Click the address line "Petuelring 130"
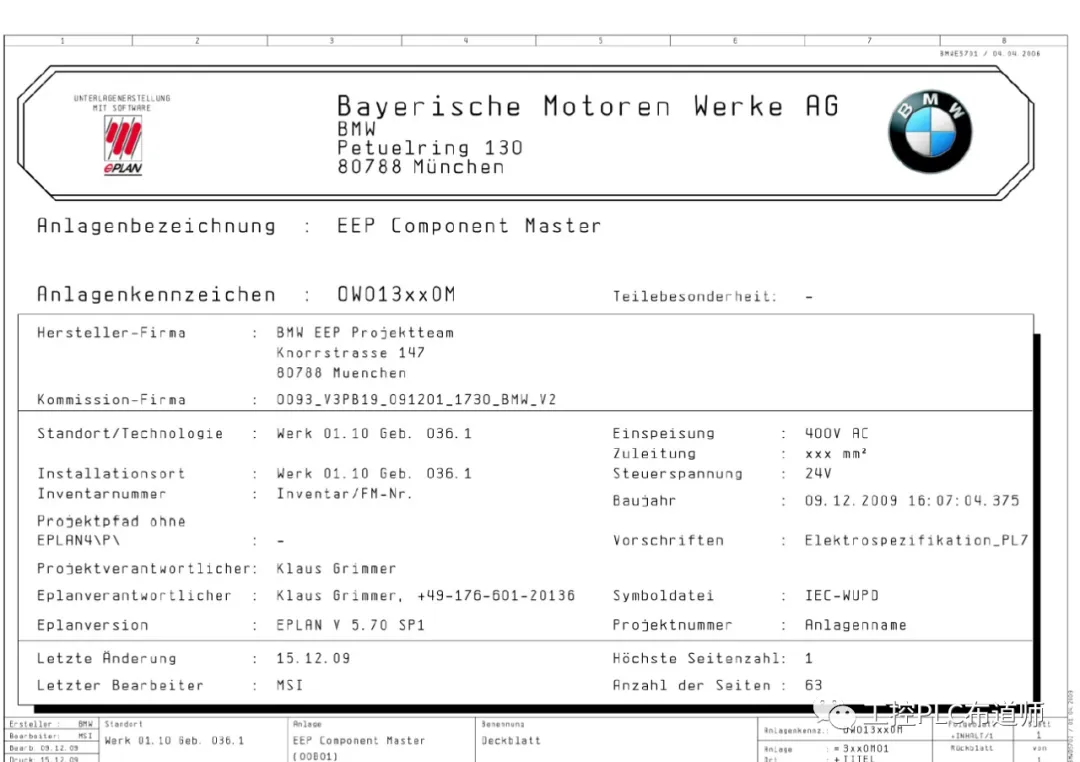The image size is (1080, 762). 430,147
